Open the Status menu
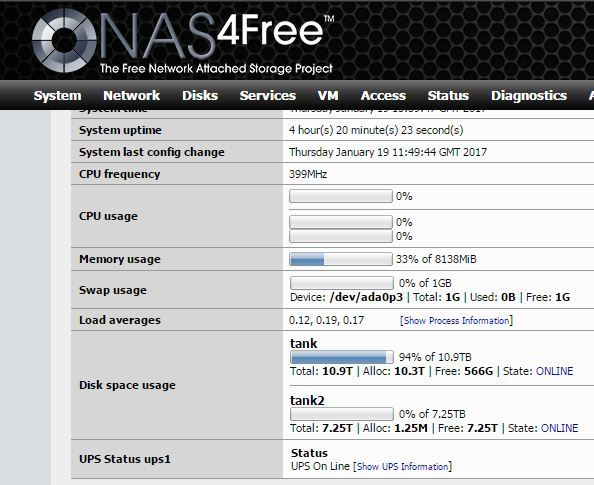 448,95
